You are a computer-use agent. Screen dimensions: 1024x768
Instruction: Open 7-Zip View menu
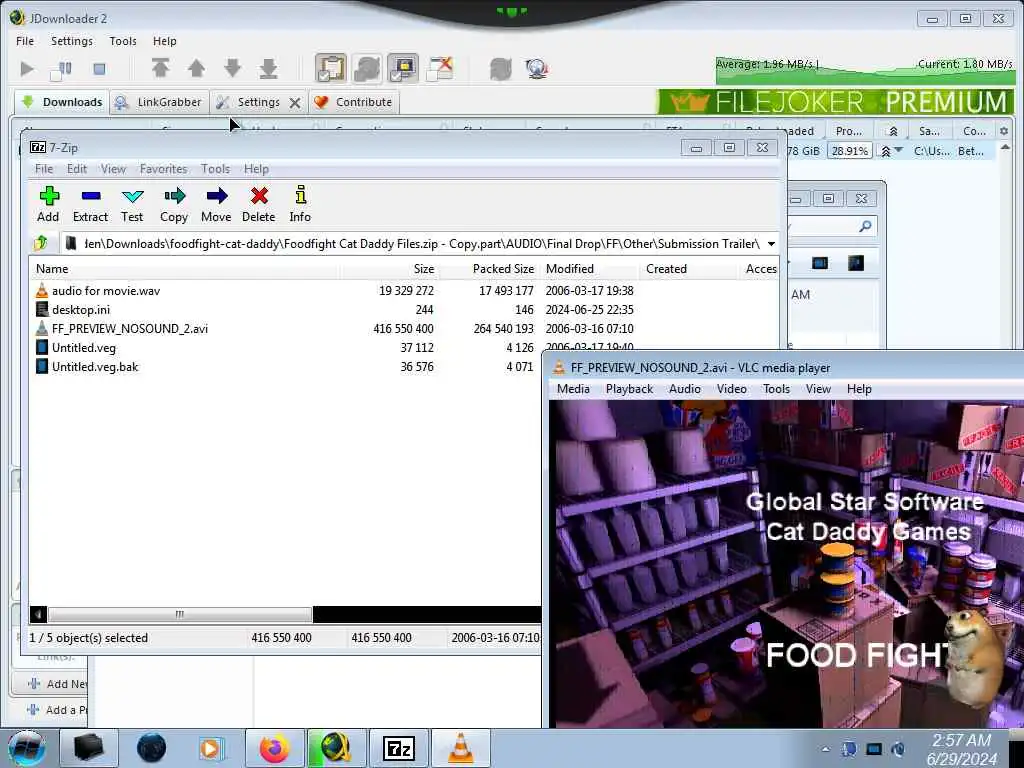pyautogui.click(x=113, y=169)
